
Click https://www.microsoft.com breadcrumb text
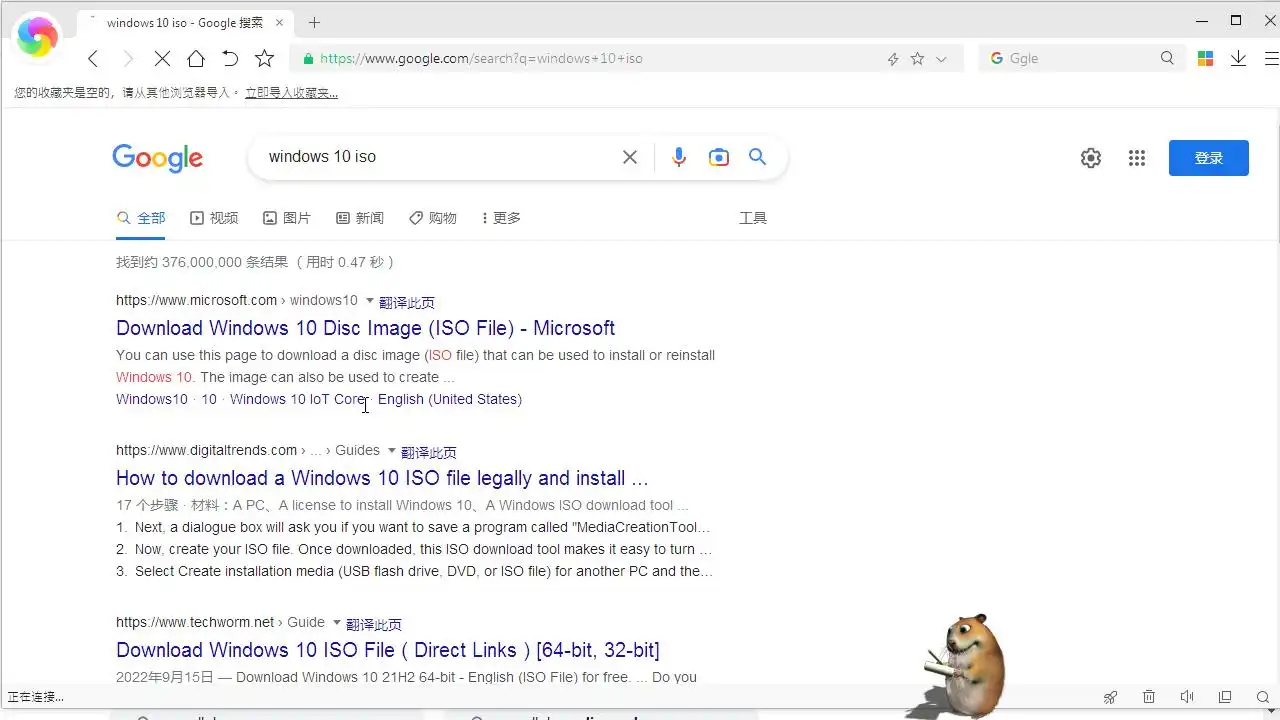pos(196,300)
